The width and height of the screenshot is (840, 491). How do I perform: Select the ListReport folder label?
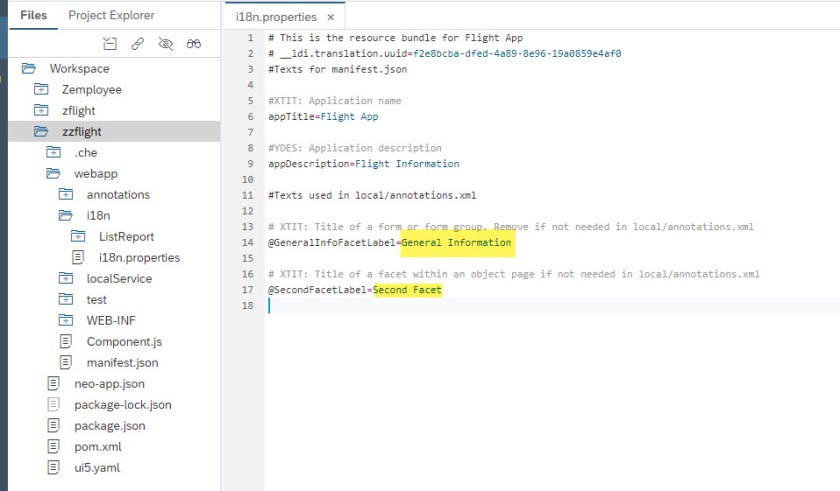tap(126, 236)
